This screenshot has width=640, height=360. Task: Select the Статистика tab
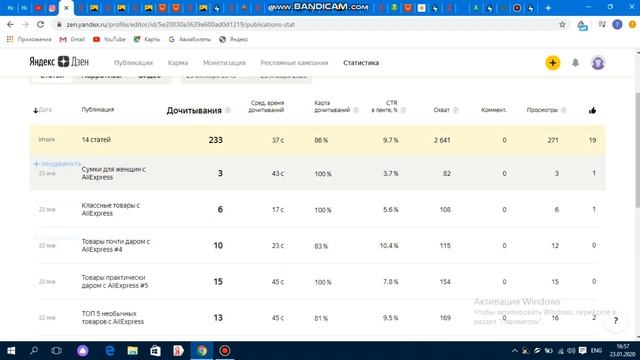[361, 63]
